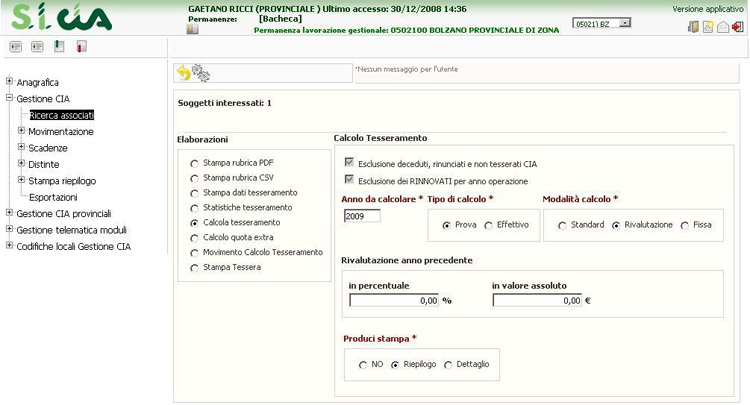Viewport: 750px width, 405px height.
Task: Set modalità calcolo to Rivalutazione
Action: [x=616, y=225]
